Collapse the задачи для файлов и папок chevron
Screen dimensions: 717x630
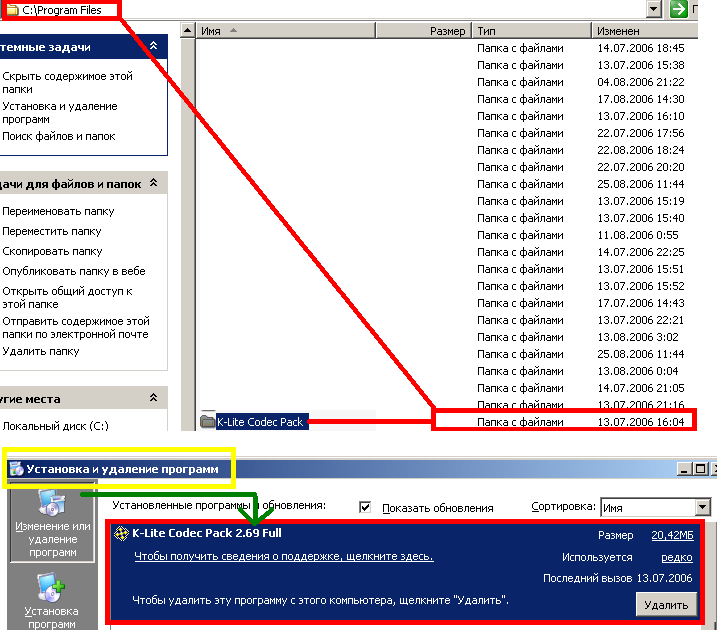tap(154, 183)
